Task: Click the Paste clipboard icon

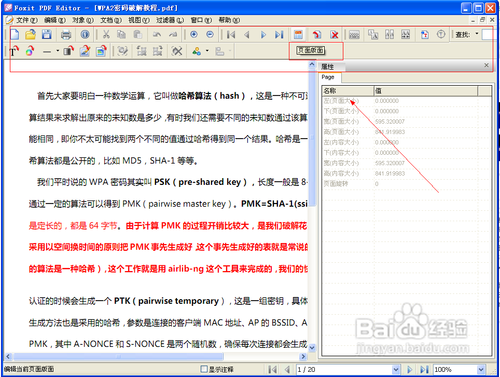Action: click(x=137, y=34)
